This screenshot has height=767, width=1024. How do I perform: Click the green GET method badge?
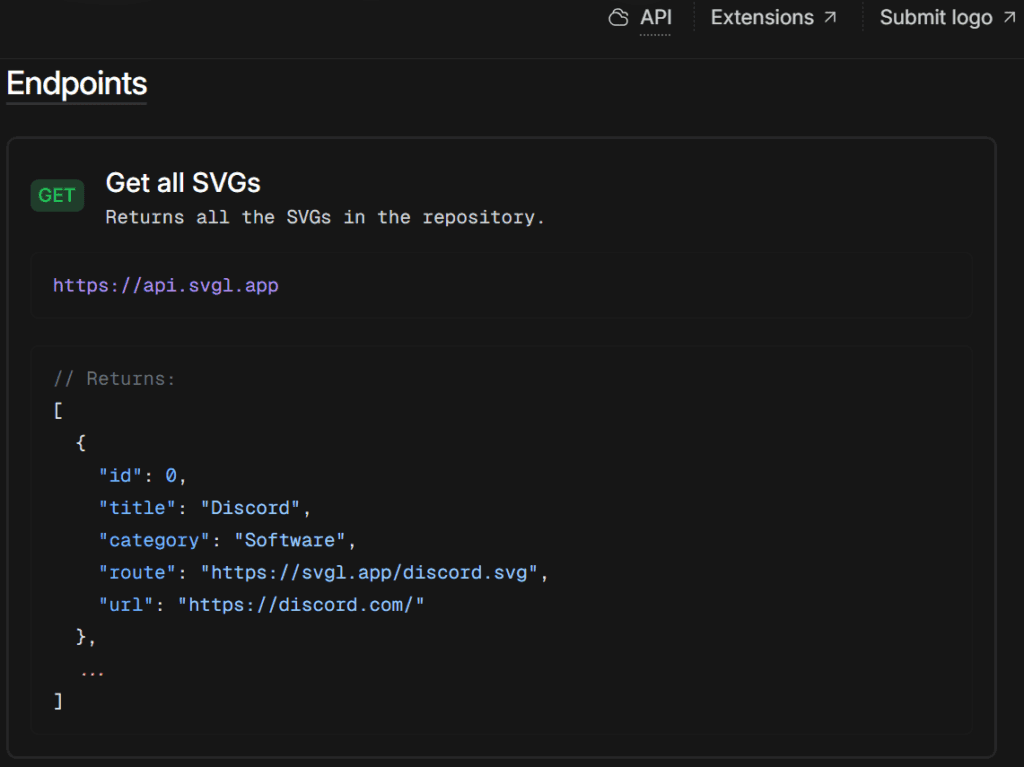coord(56,195)
